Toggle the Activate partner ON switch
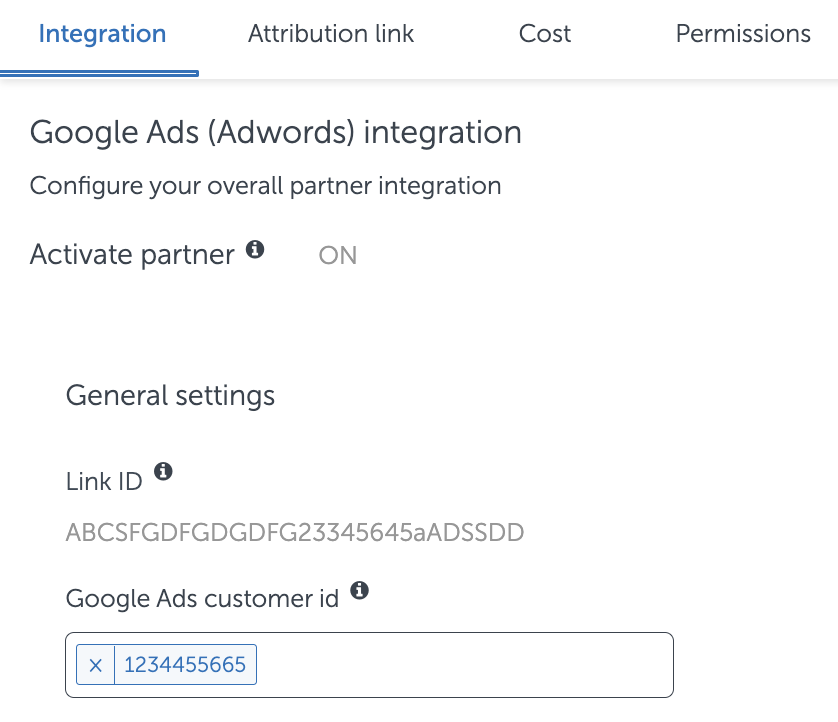Screen dimensions: 838x722 [337, 256]
